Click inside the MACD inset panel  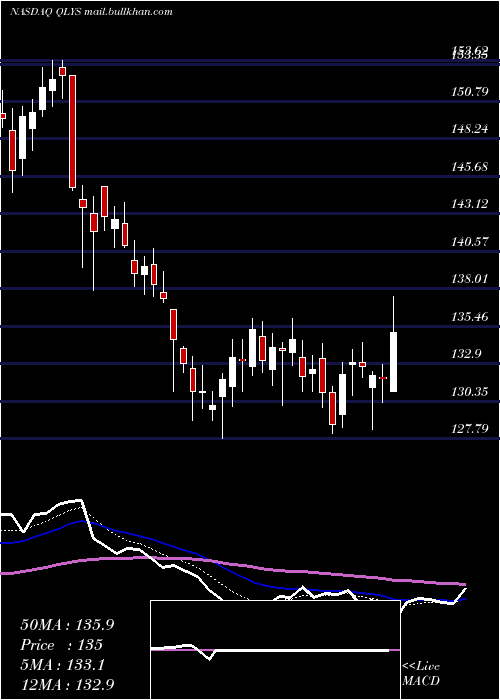coord(275,650)
